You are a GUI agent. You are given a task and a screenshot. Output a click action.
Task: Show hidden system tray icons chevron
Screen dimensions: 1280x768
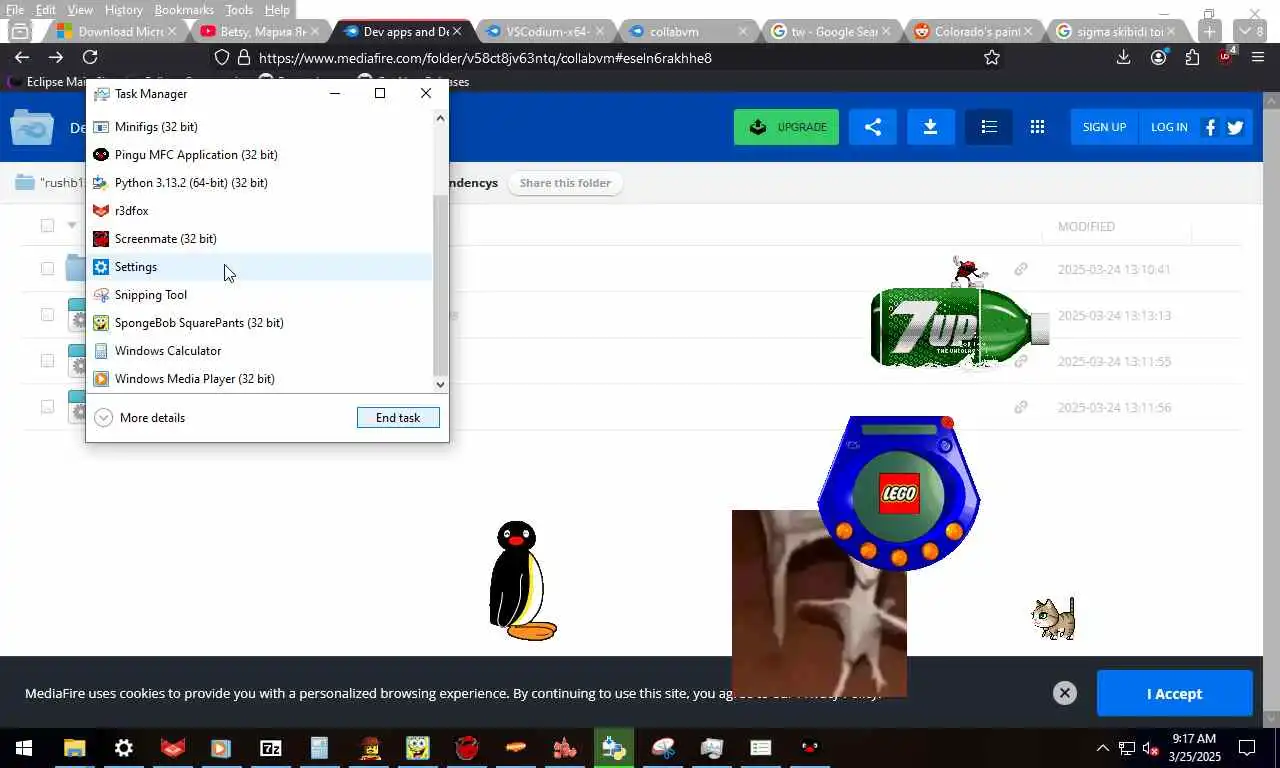point(1103,748)
